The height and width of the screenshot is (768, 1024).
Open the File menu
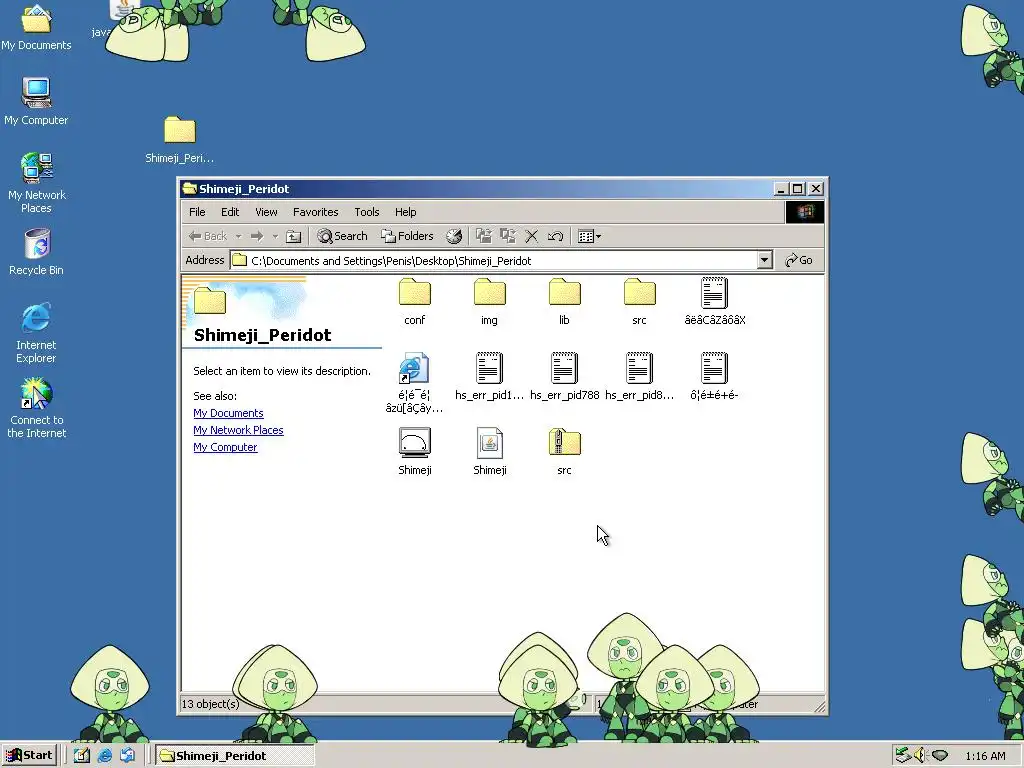click(x=197, y=212)
